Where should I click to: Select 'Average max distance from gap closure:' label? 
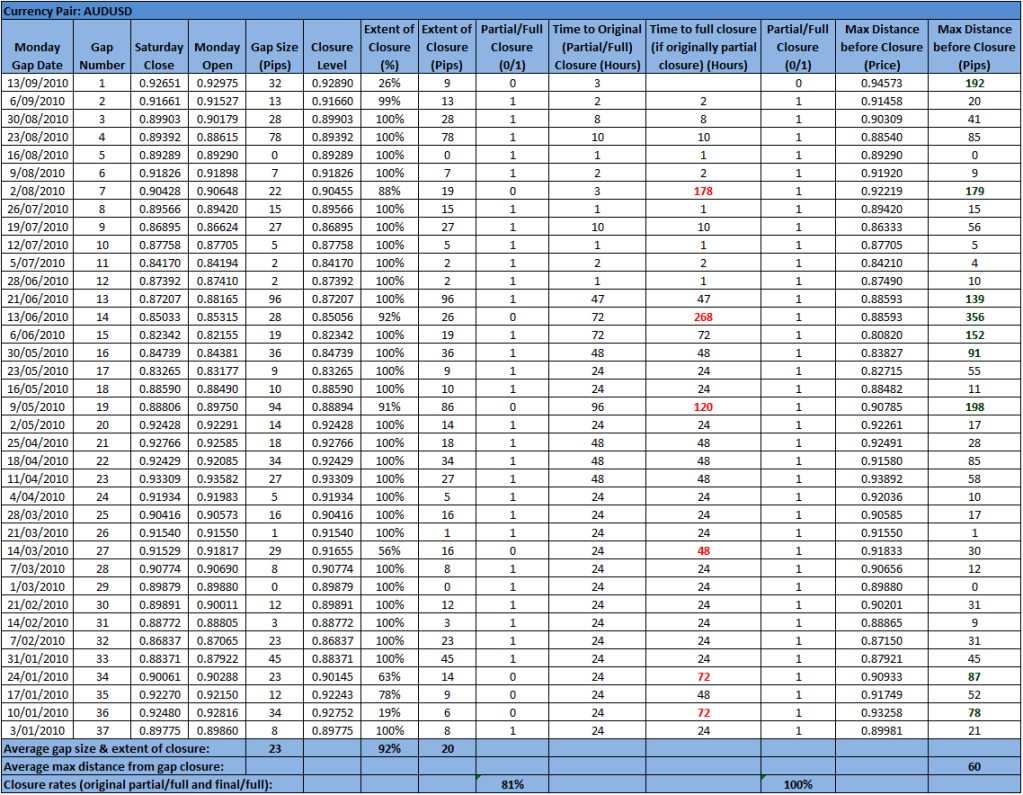tap(114, 767)
